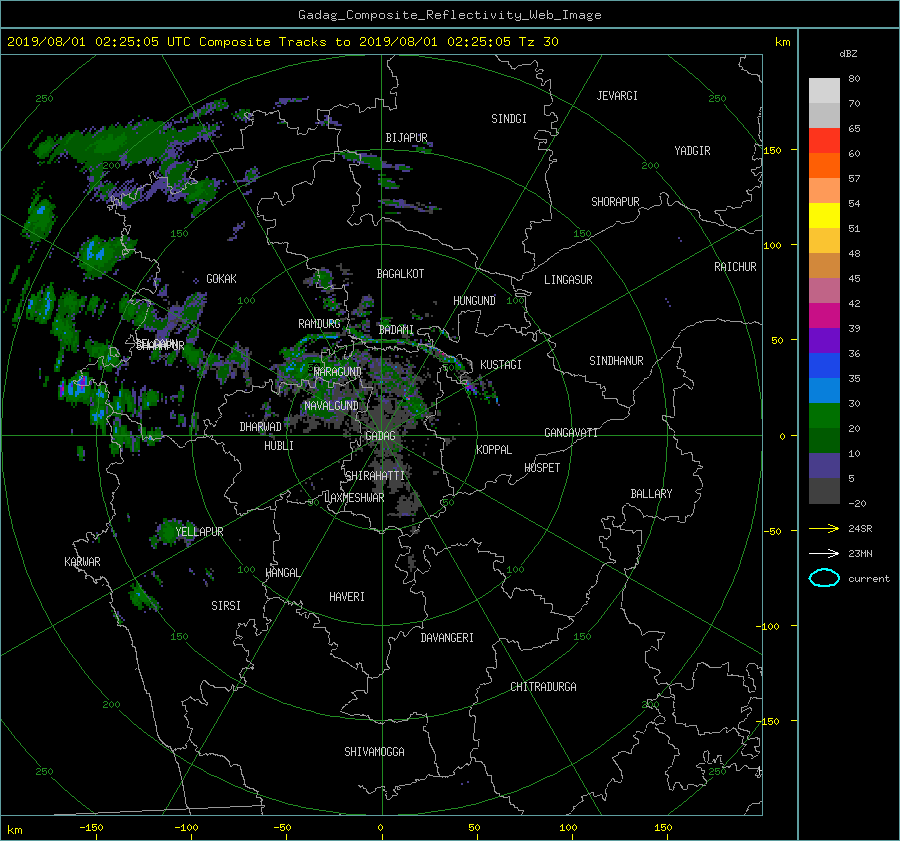
Task: Click the KARWAR town label
Action: 82,562
